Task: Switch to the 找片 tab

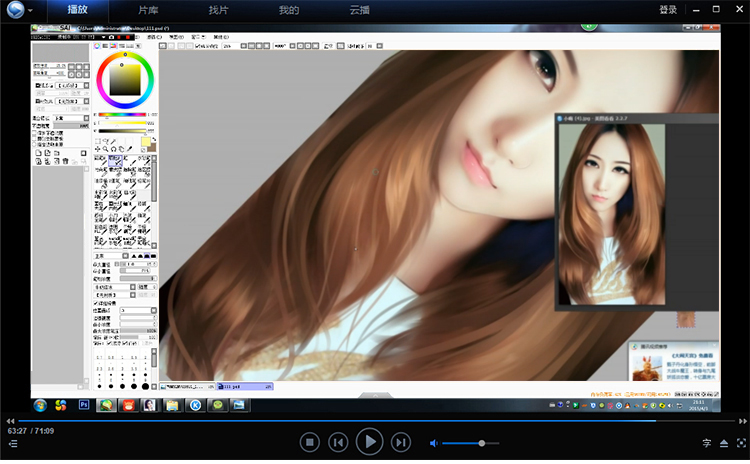Action: [x=218, y=10]
